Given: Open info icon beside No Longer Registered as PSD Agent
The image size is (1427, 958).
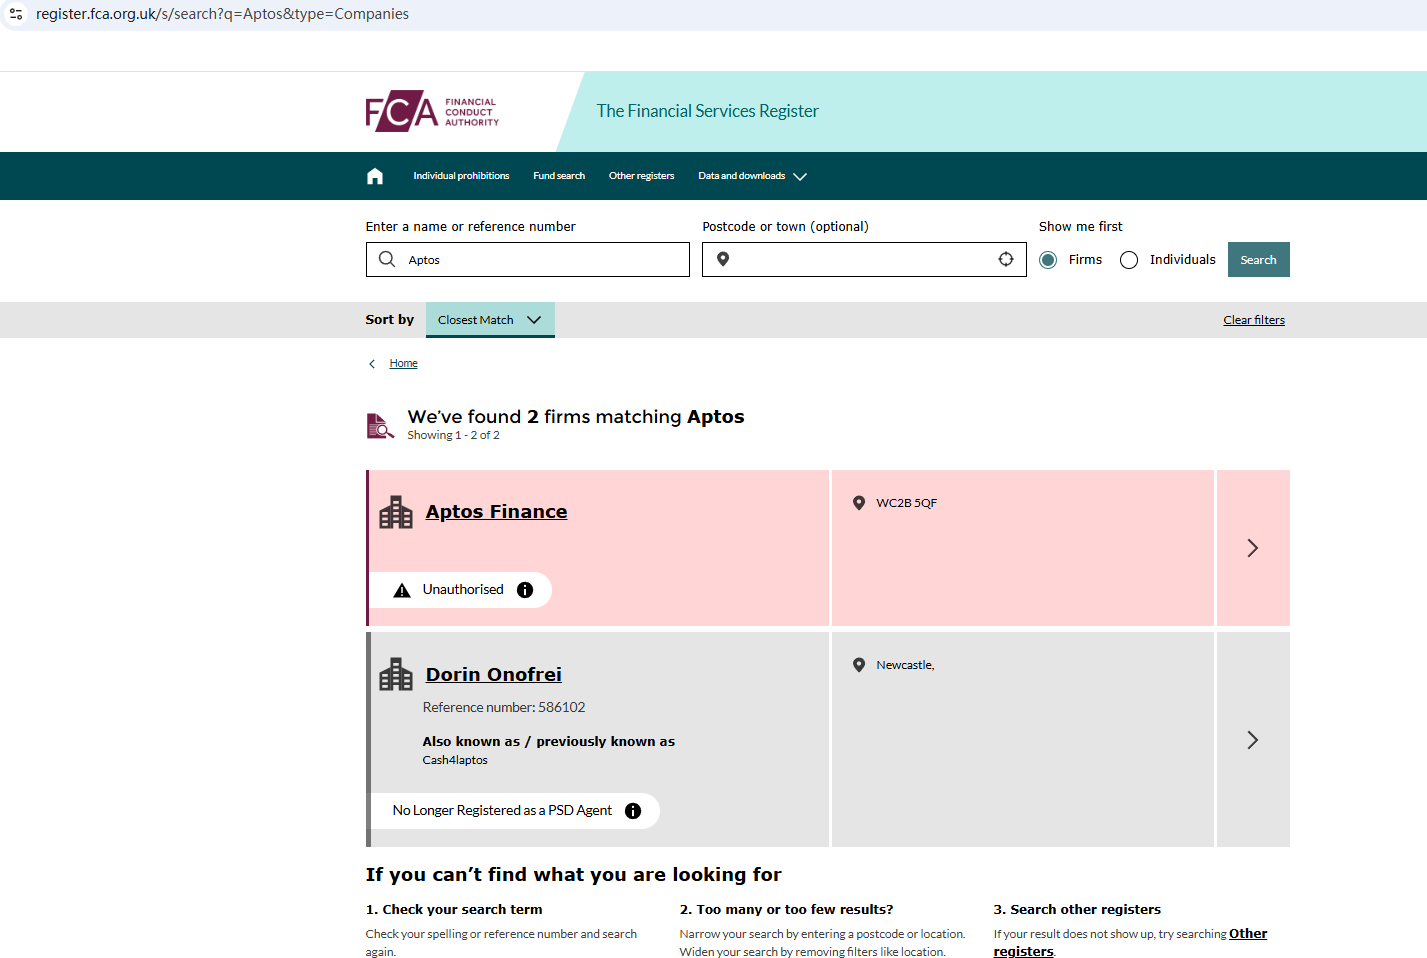Looking at the screenshot, I should coord(633,811).
